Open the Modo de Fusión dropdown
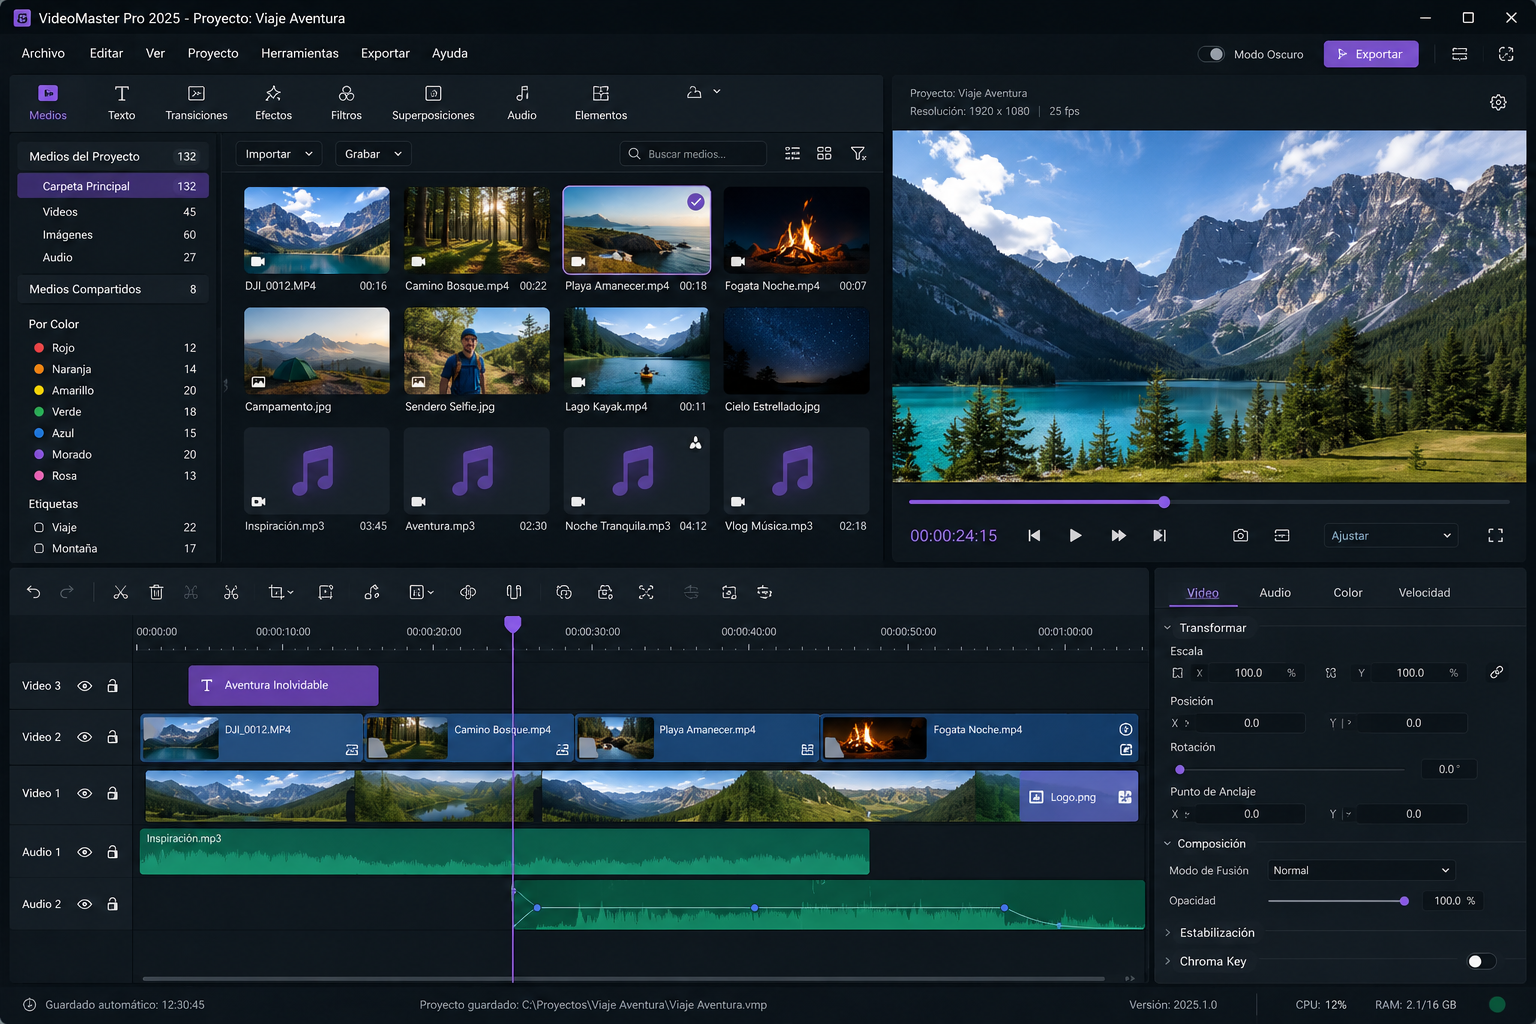The image size is (1536, 1024). coord(1361,870)
